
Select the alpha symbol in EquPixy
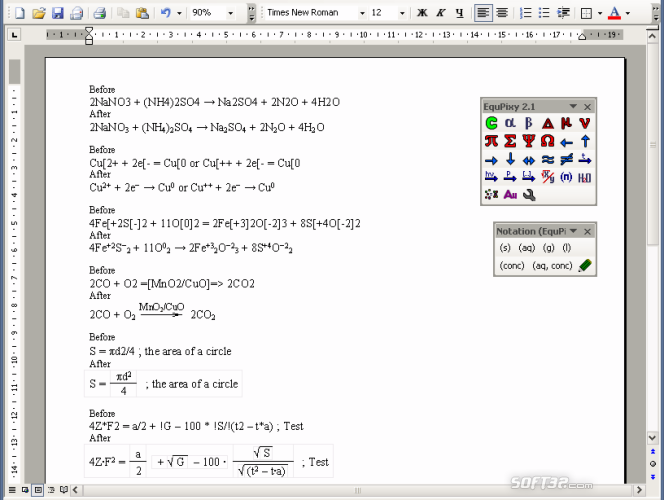(x=510, y=123)
